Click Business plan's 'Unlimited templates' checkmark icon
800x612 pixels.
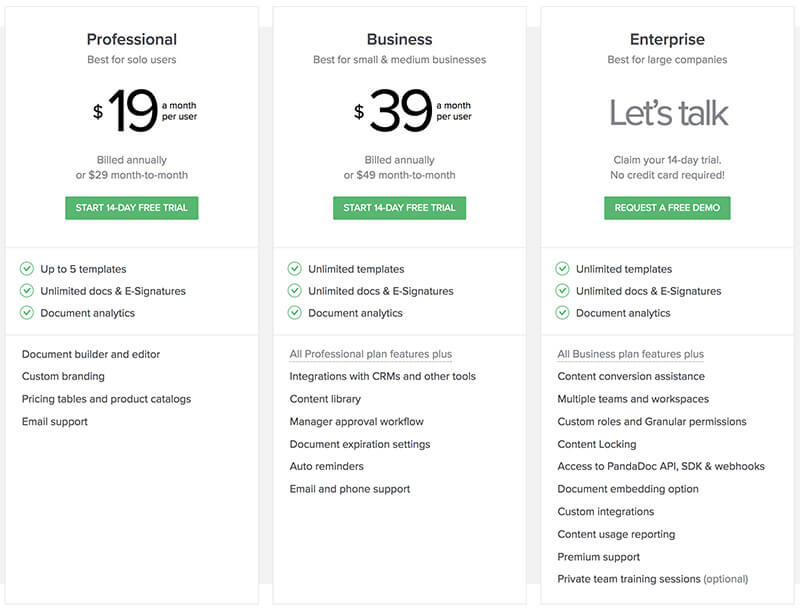[295, 269]
